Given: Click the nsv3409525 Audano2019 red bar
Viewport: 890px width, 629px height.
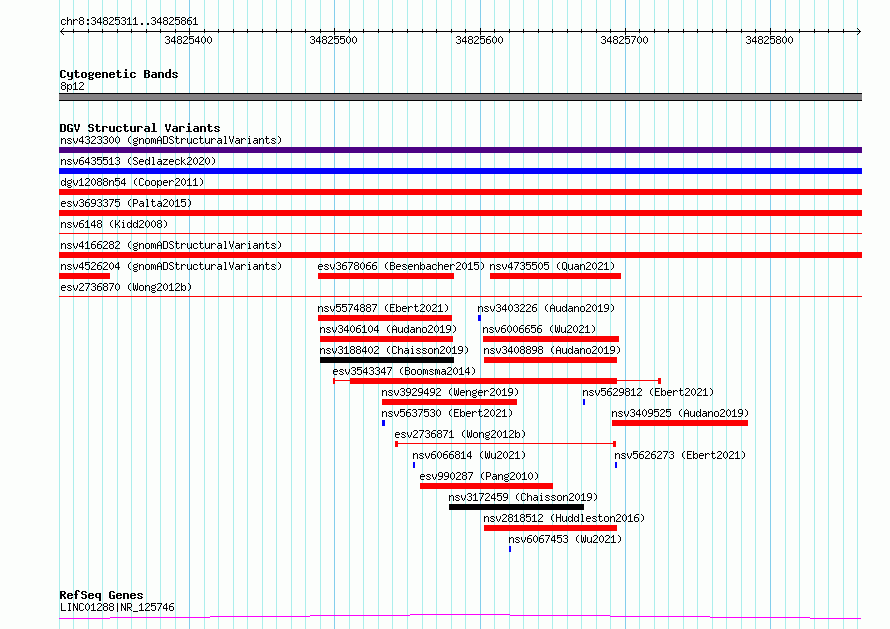Looking at the screenshot, I should (x=680, y=423).
